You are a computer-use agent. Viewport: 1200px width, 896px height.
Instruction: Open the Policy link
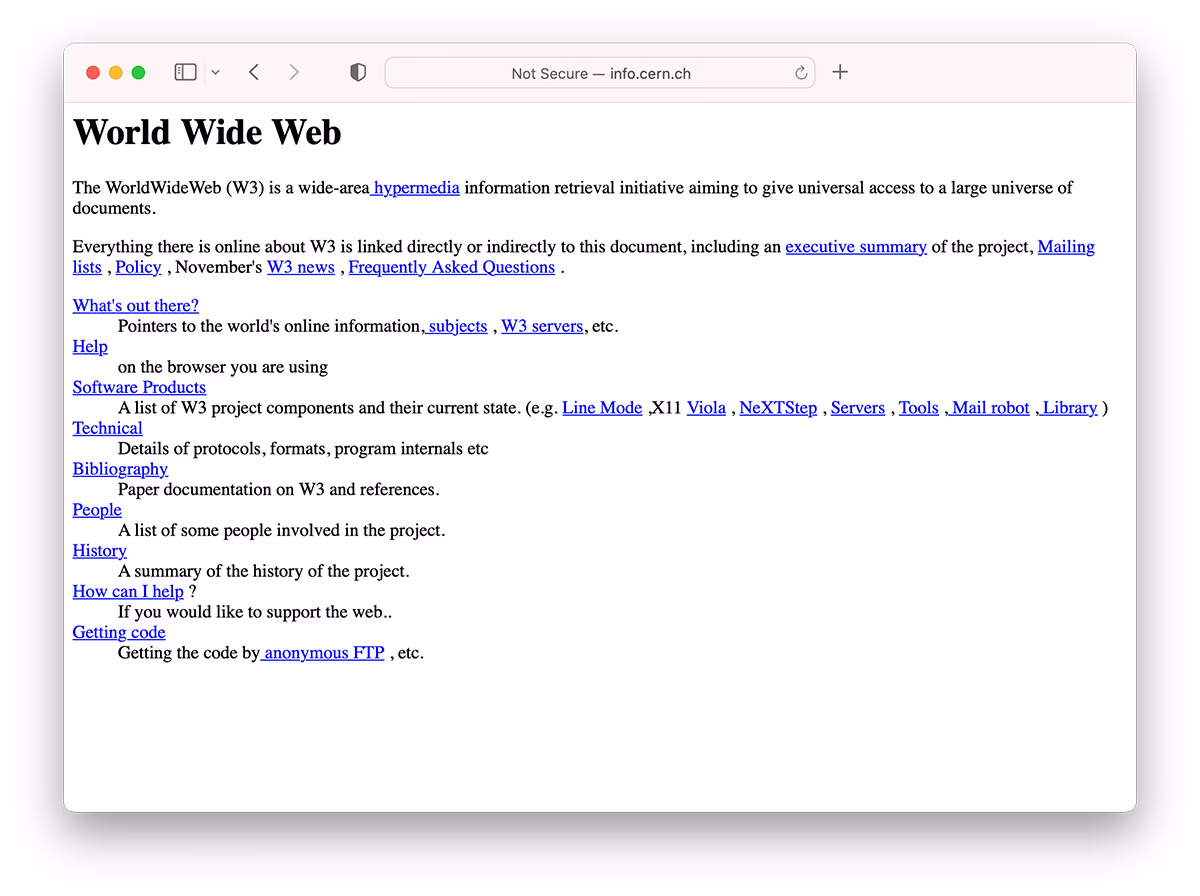point(138,268)
